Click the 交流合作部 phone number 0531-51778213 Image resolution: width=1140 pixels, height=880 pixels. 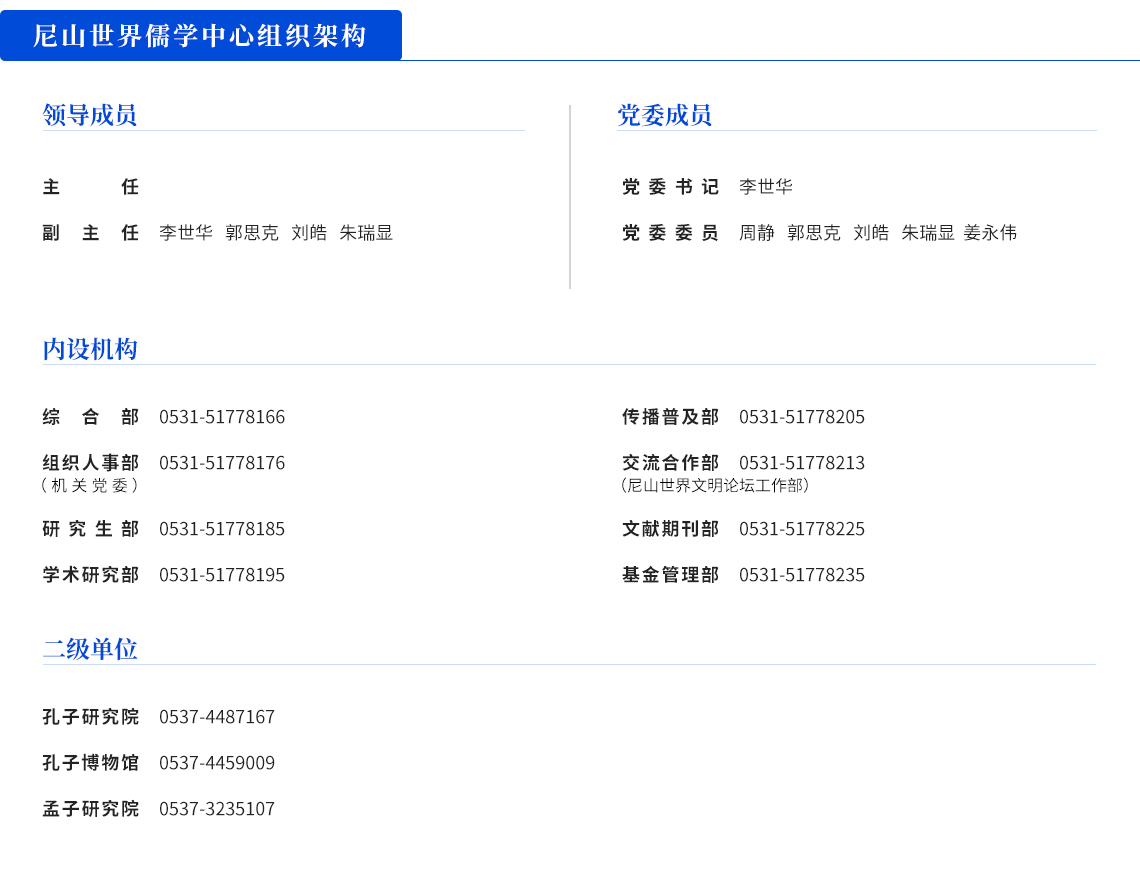tap(802, 463)
